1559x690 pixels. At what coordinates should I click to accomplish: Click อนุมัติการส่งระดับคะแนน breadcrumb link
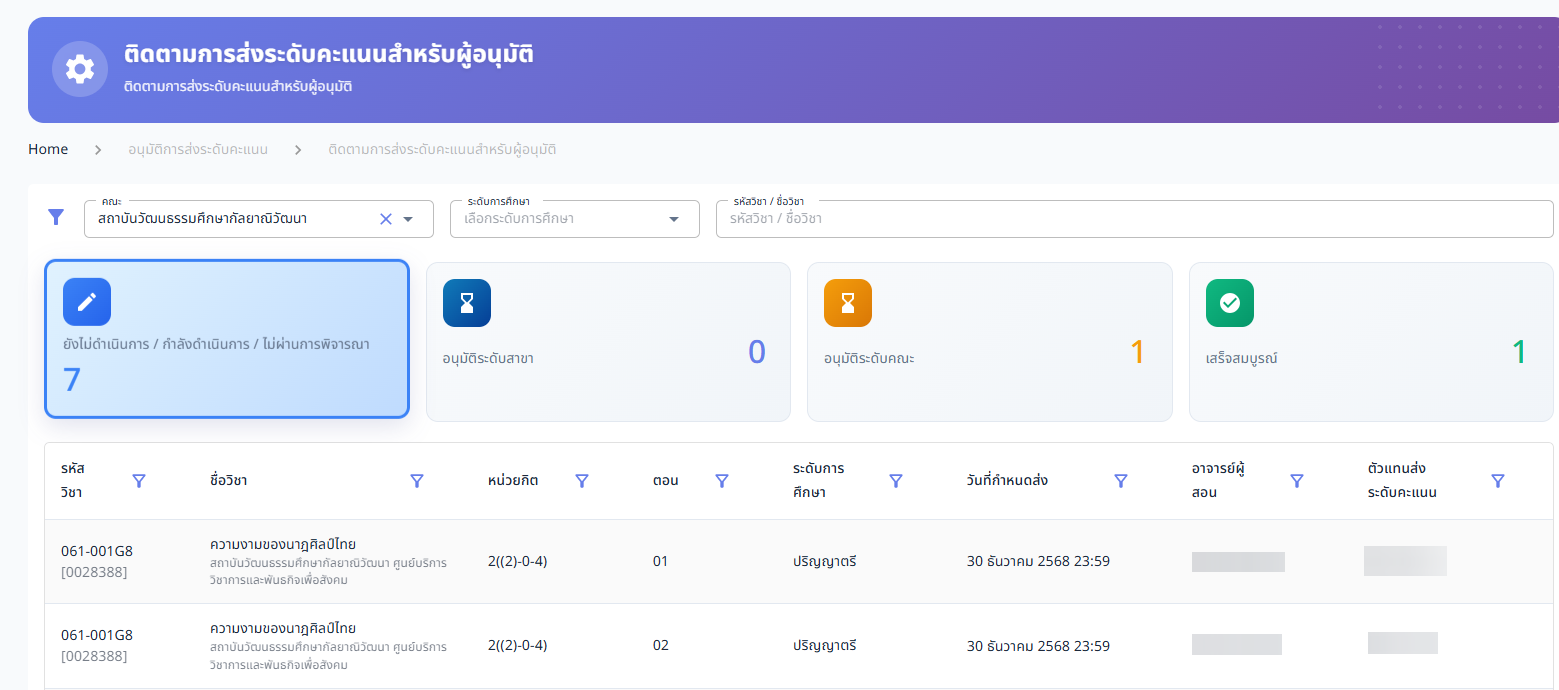(x=198, y=150)
